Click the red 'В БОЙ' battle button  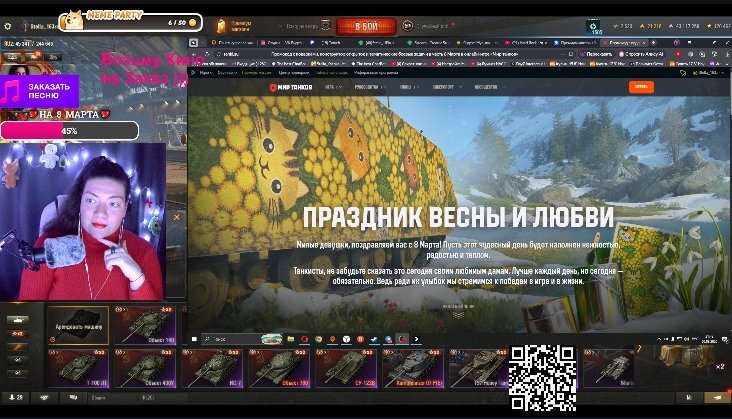[366, 27]
